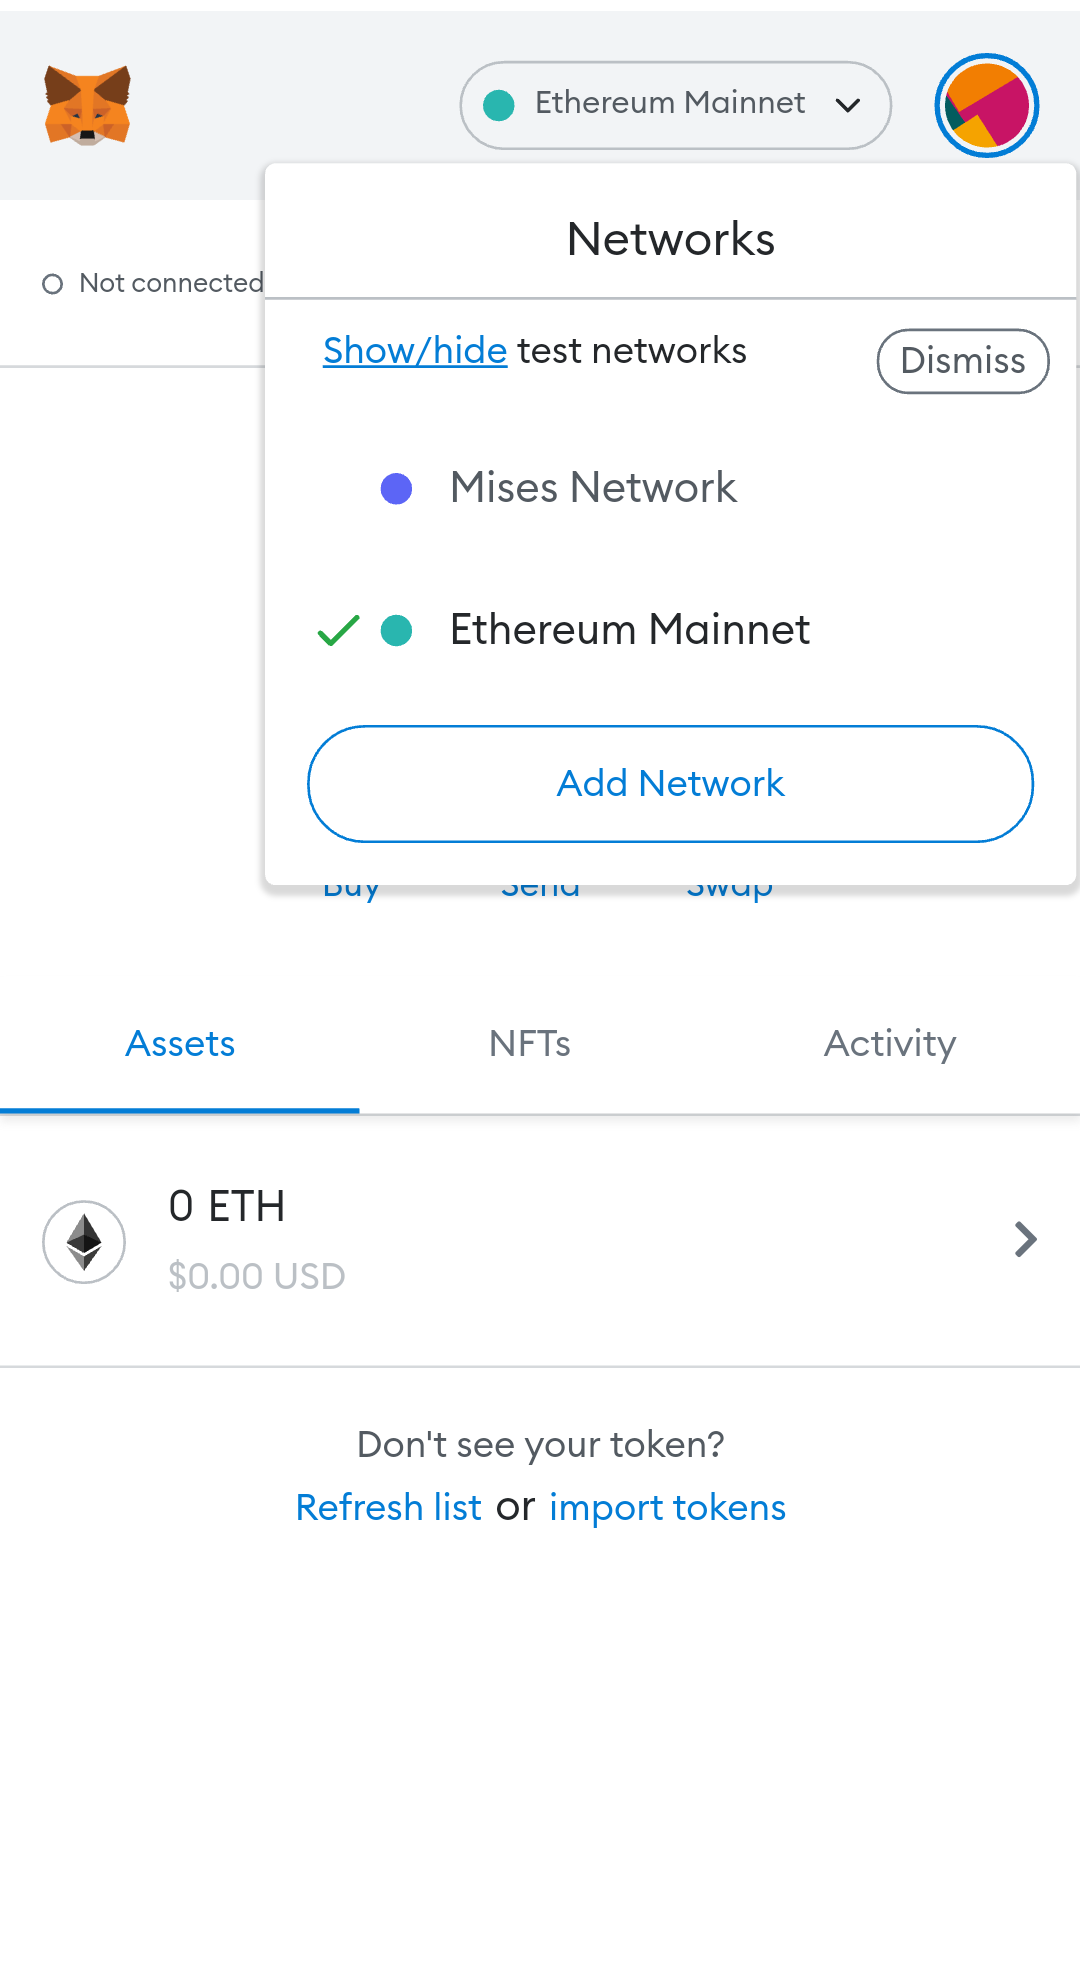Click the purple Mises Network dot

(397, 489)
